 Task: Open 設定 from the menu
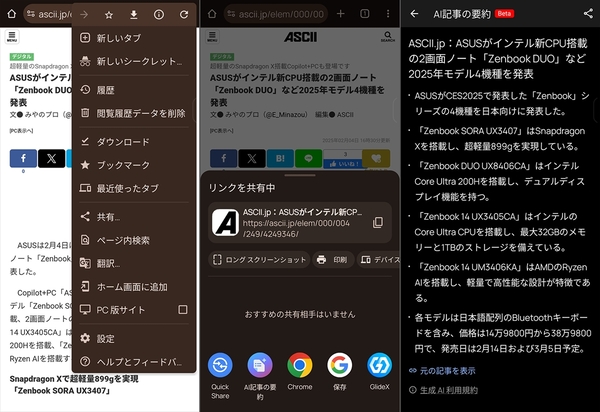(134, 339)
